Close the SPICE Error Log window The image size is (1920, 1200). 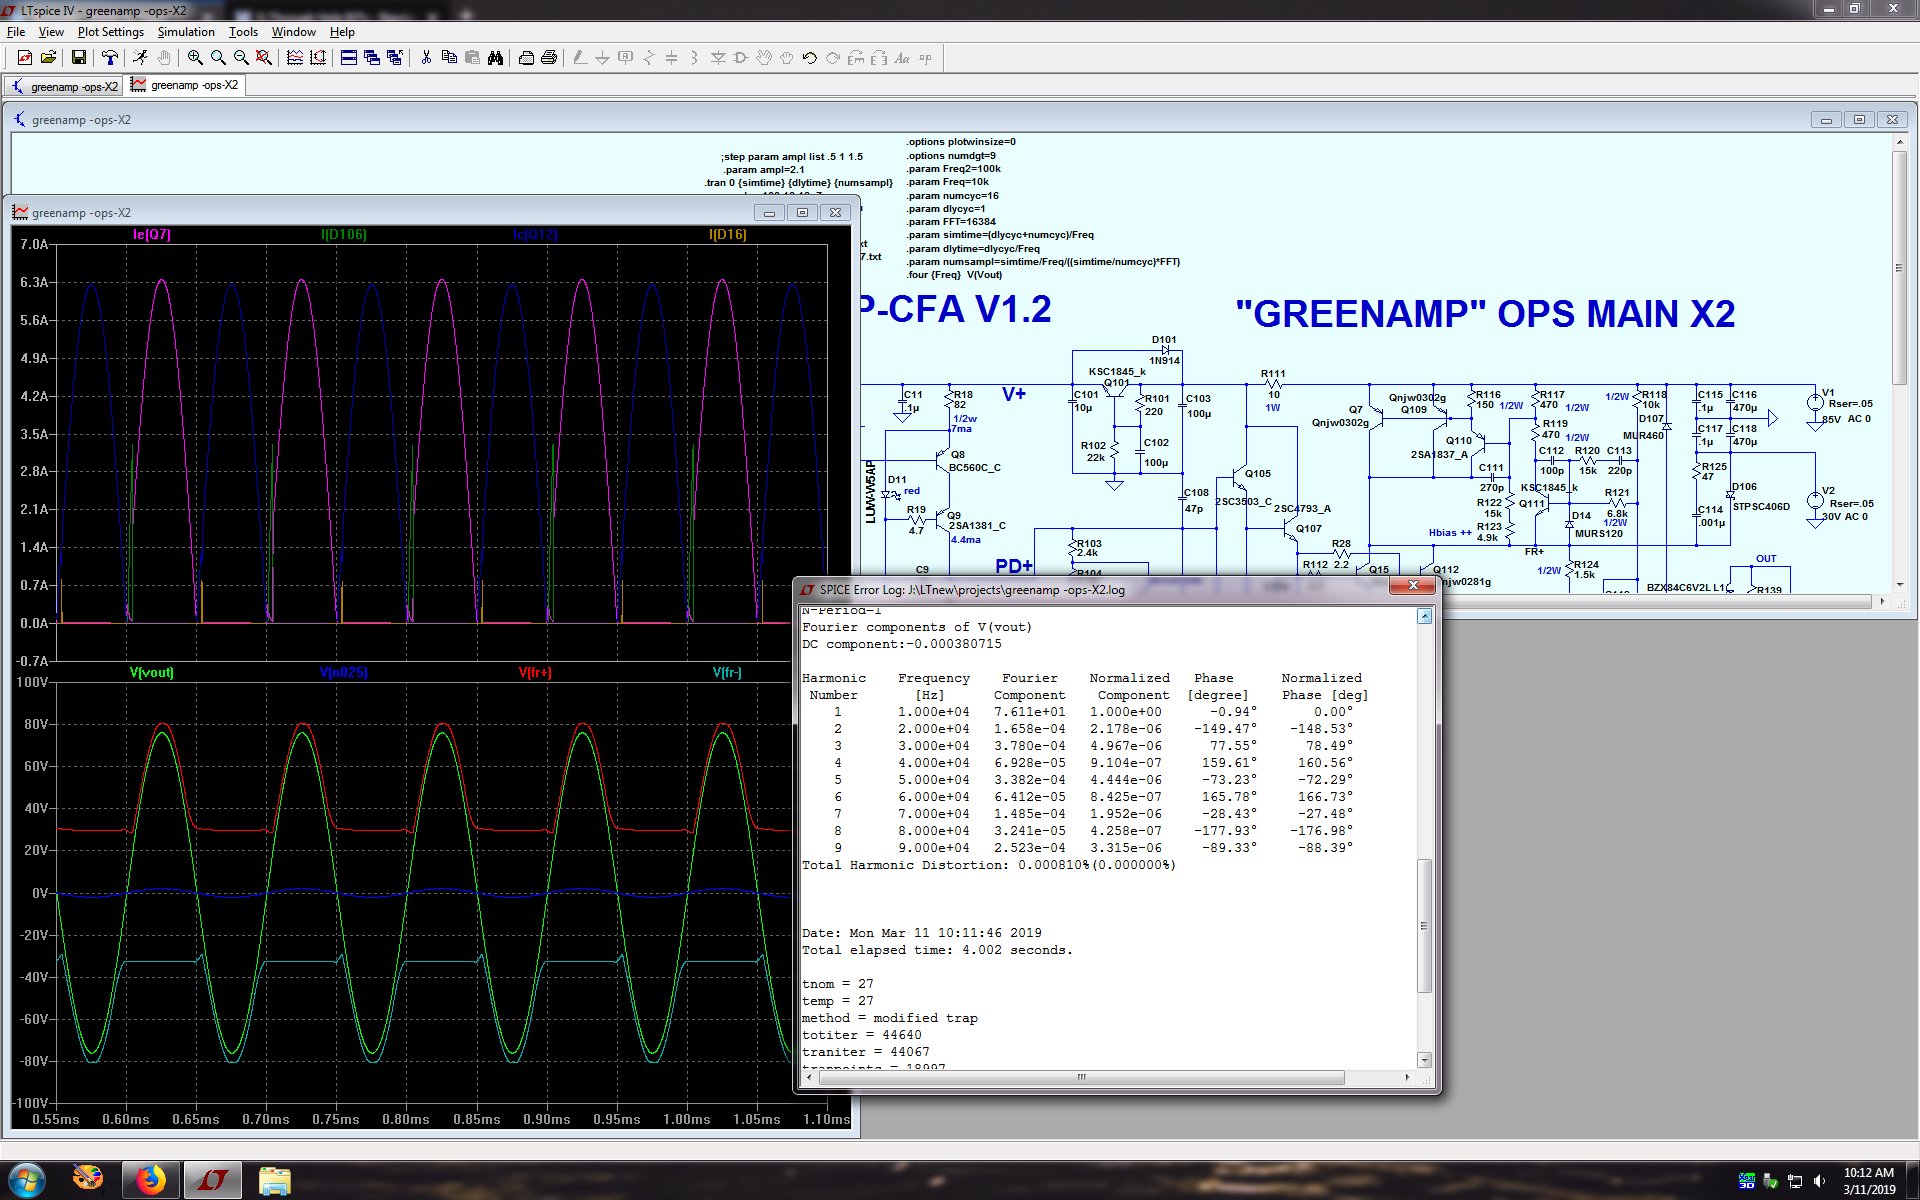coord(1414,587)
